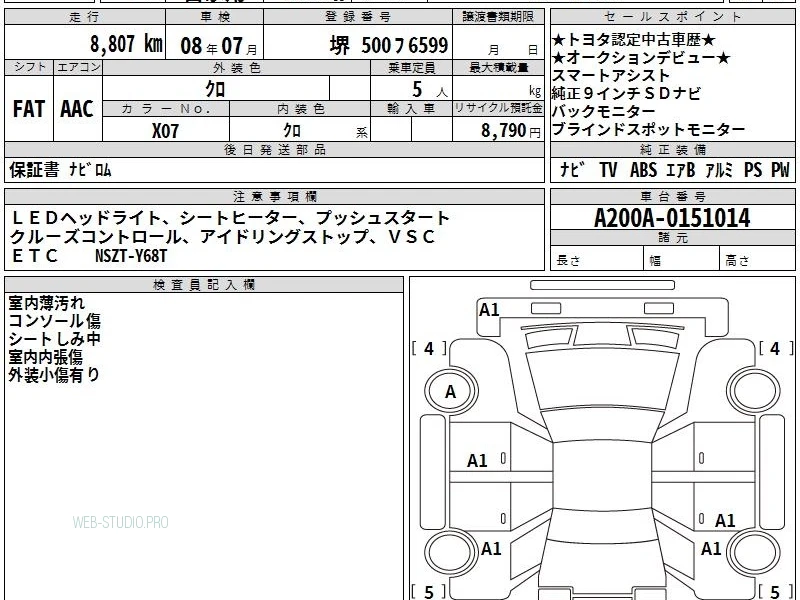800x600 pixels.
Task: Select the line starting LEDヘッドライト
Action: click(230, 218)
